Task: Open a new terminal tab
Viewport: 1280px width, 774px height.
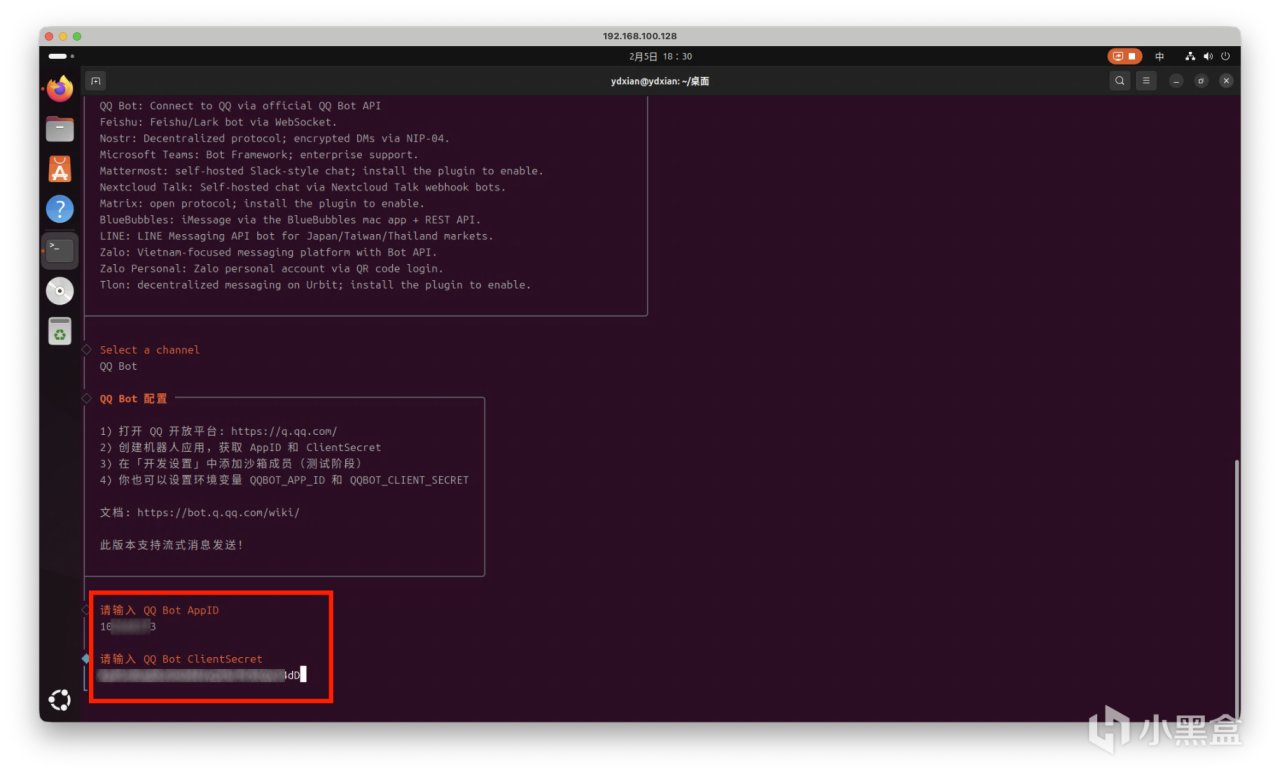Action: 96,81
